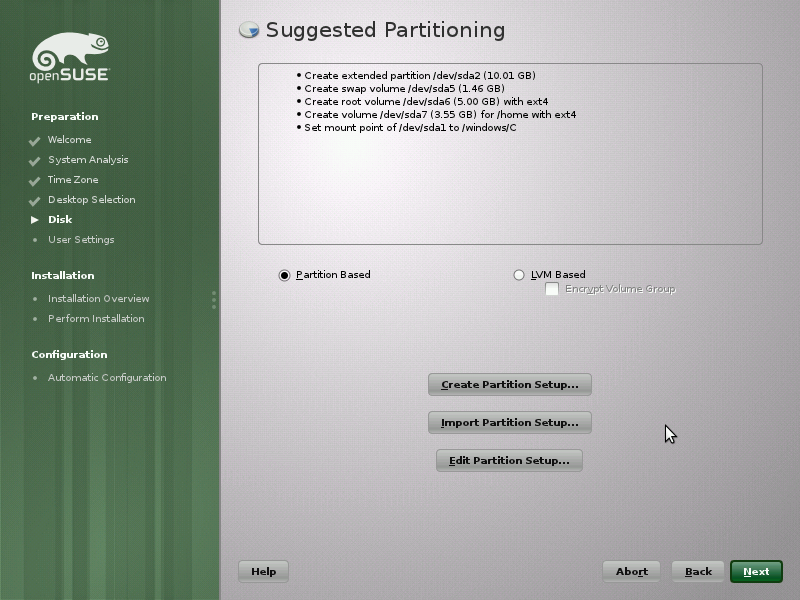The image size is (800, 600).
Task: Open the Help panel
Action: coord(263,571)
